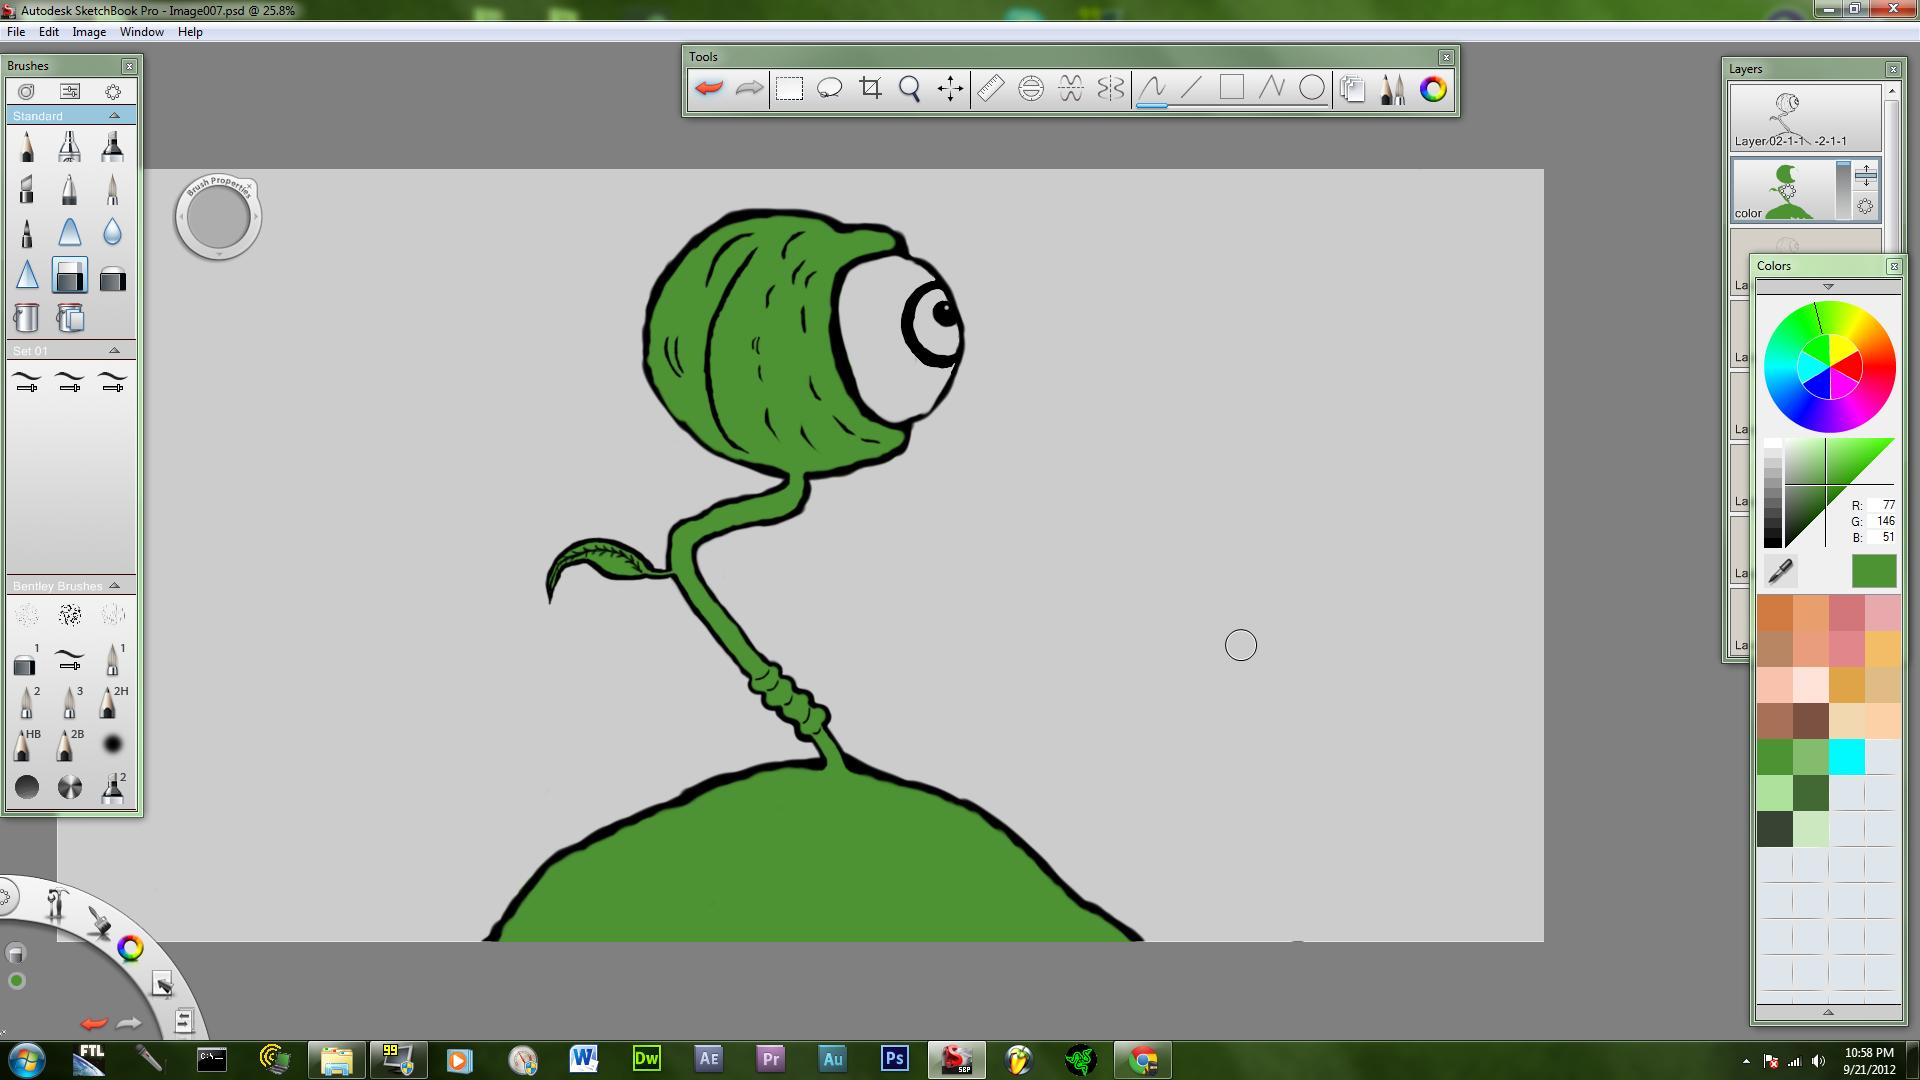Open the color wheel in corner lagoon
This screenshot has height=1080, width=1920.
coord(130,948)
